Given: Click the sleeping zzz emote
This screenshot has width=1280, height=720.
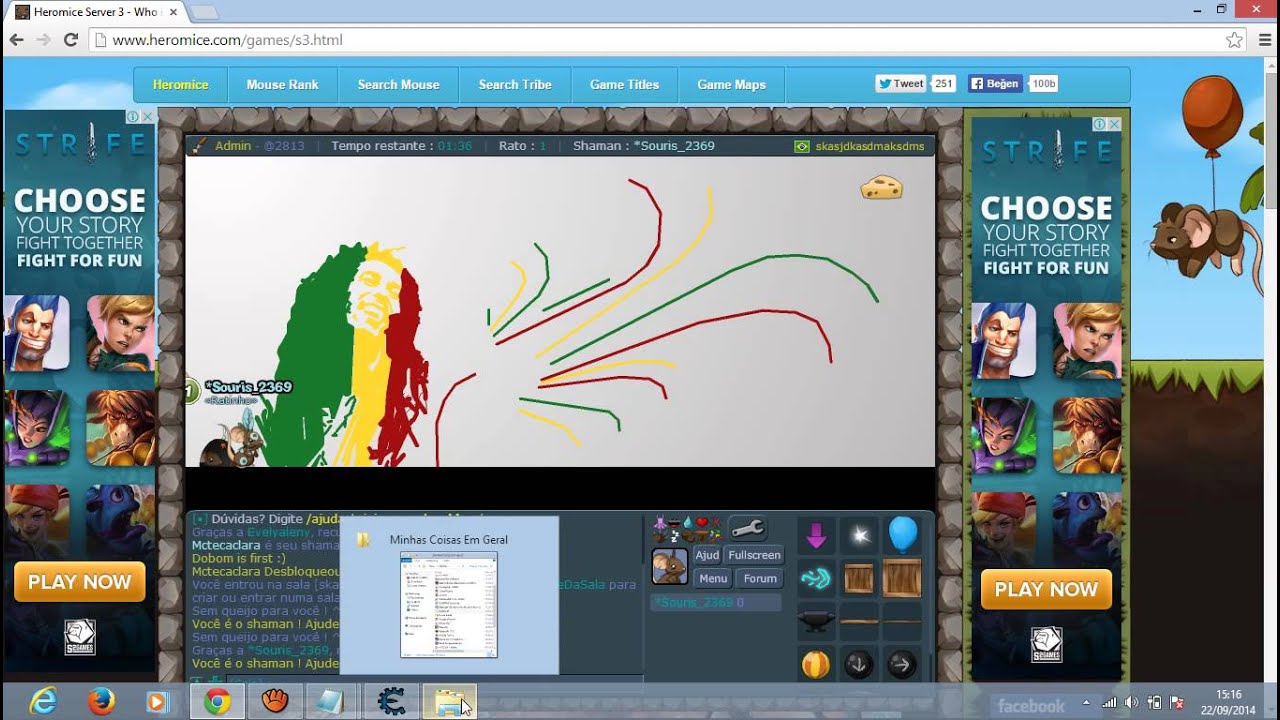Looking at the screenshot, I should pos(674,535).
